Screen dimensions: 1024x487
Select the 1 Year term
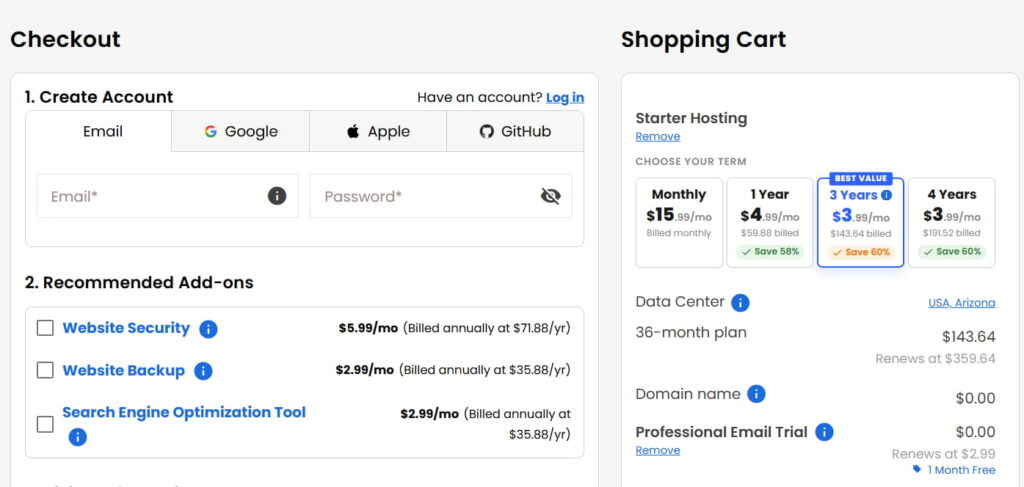[770, 223]
